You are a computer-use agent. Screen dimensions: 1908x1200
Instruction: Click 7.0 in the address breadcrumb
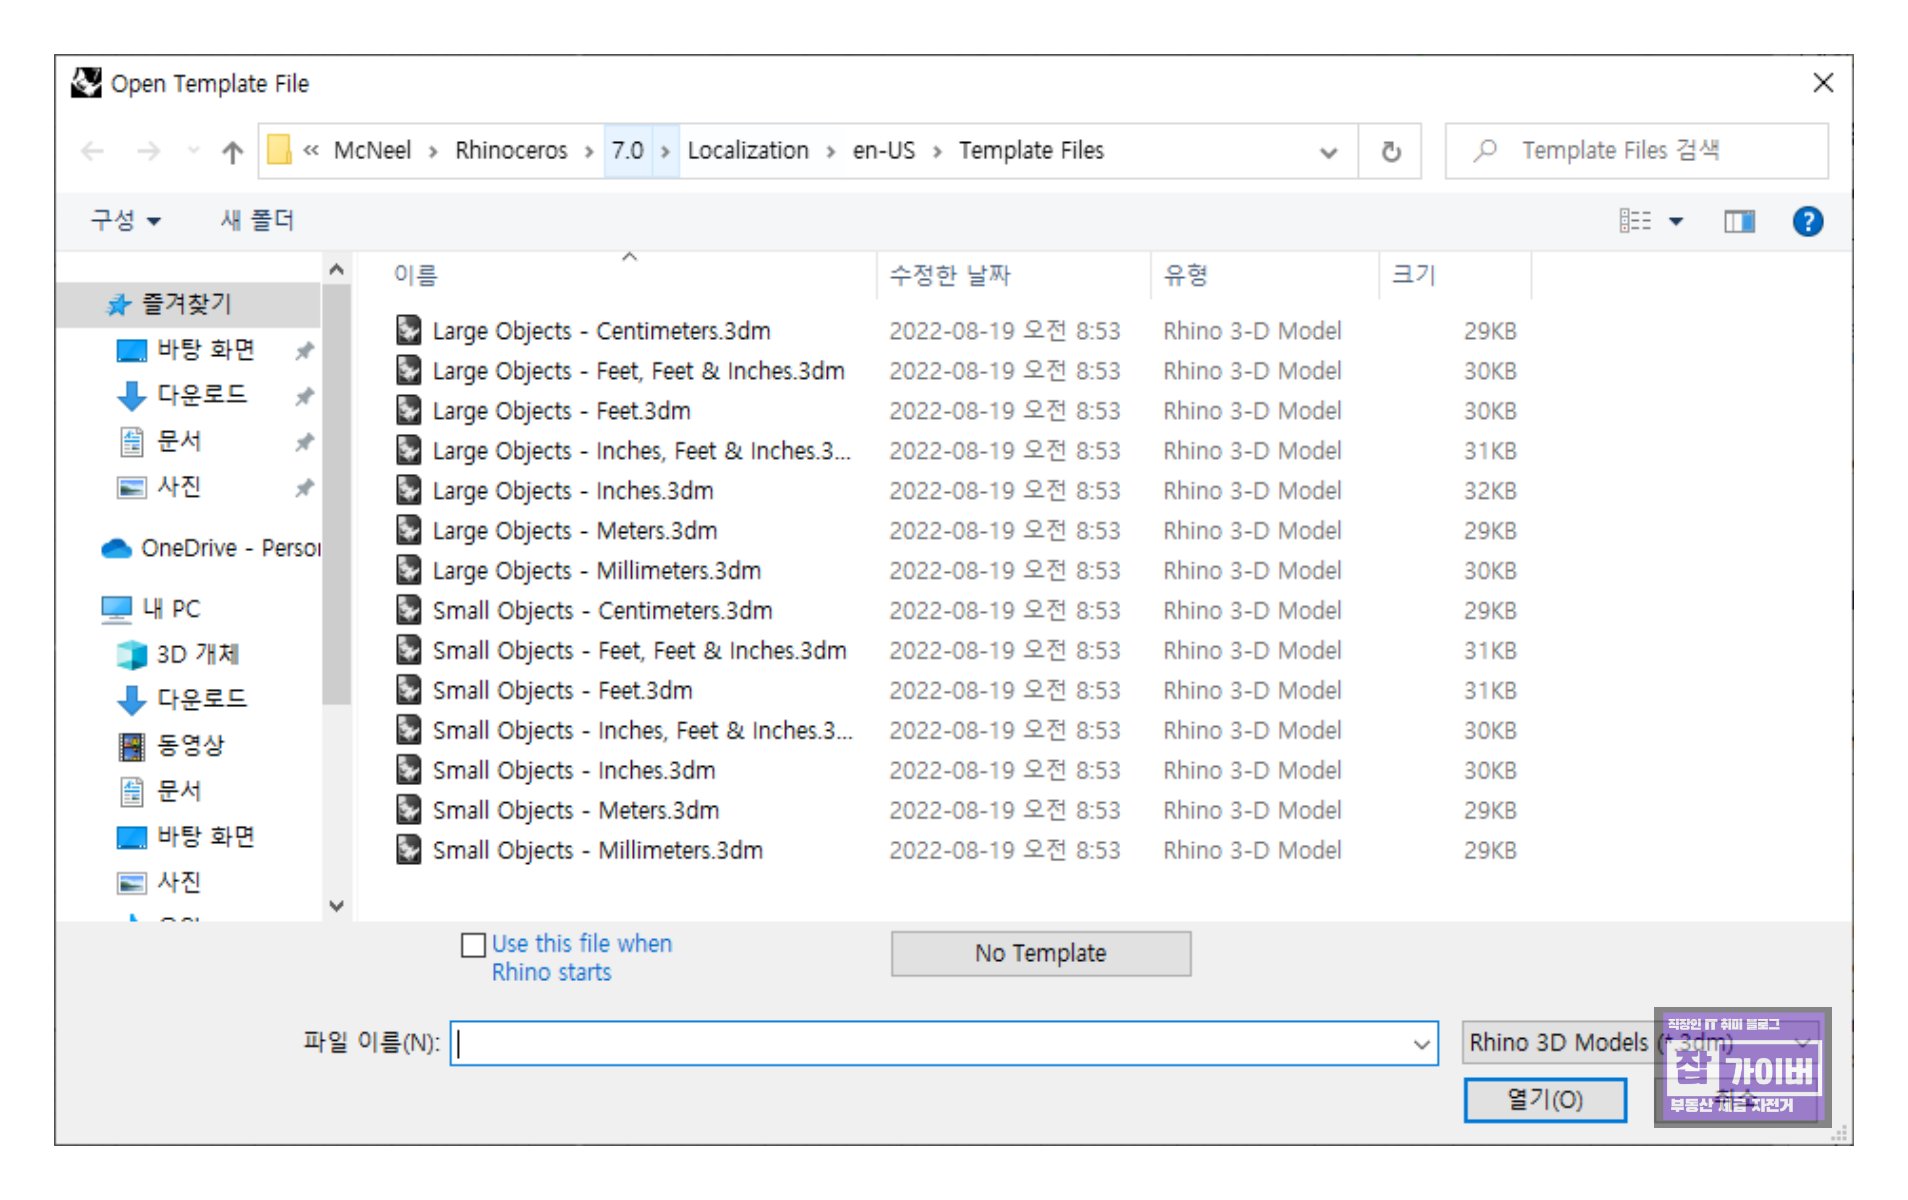tap(627, 151)
